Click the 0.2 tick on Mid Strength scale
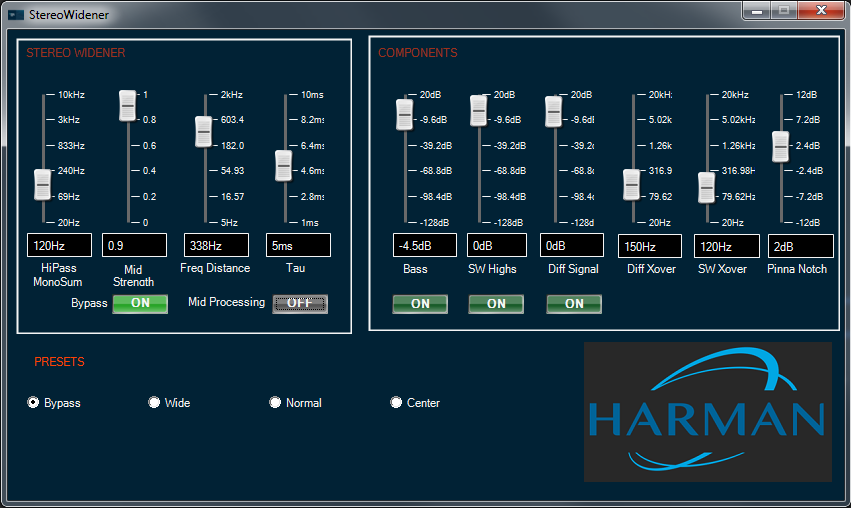 (149, 196)
